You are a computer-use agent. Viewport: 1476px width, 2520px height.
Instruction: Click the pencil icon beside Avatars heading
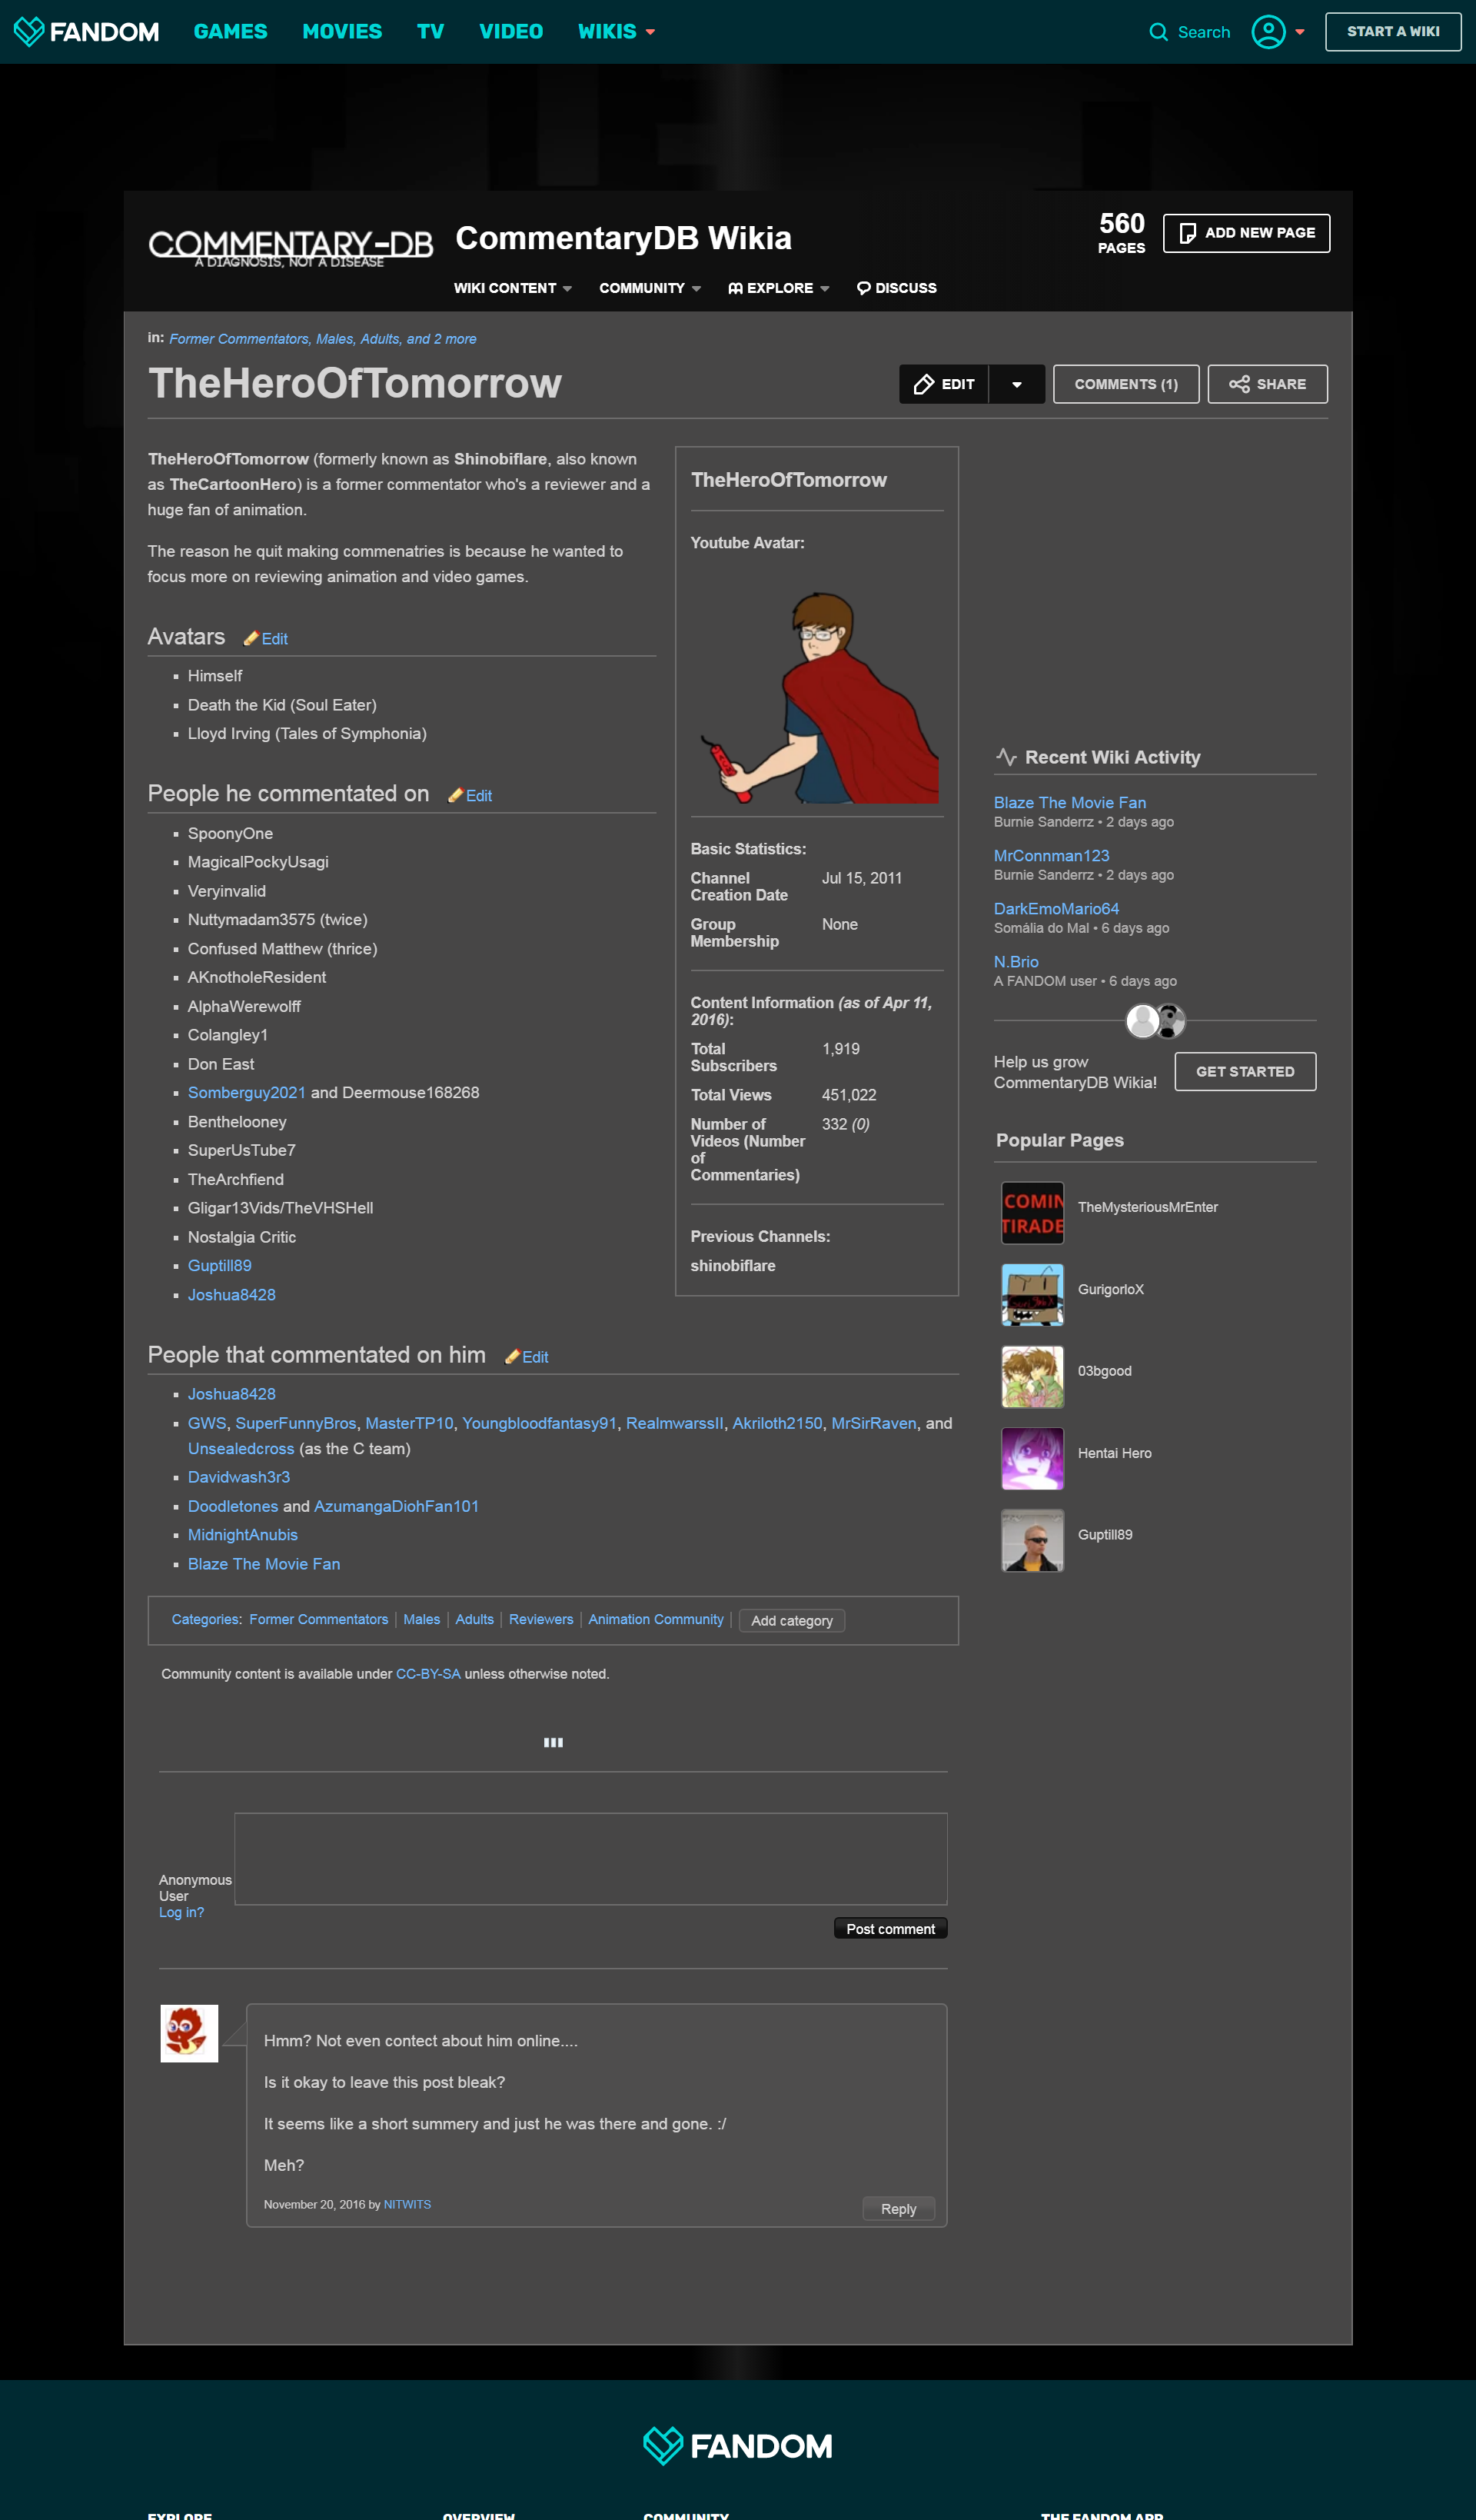pos(251,638)
